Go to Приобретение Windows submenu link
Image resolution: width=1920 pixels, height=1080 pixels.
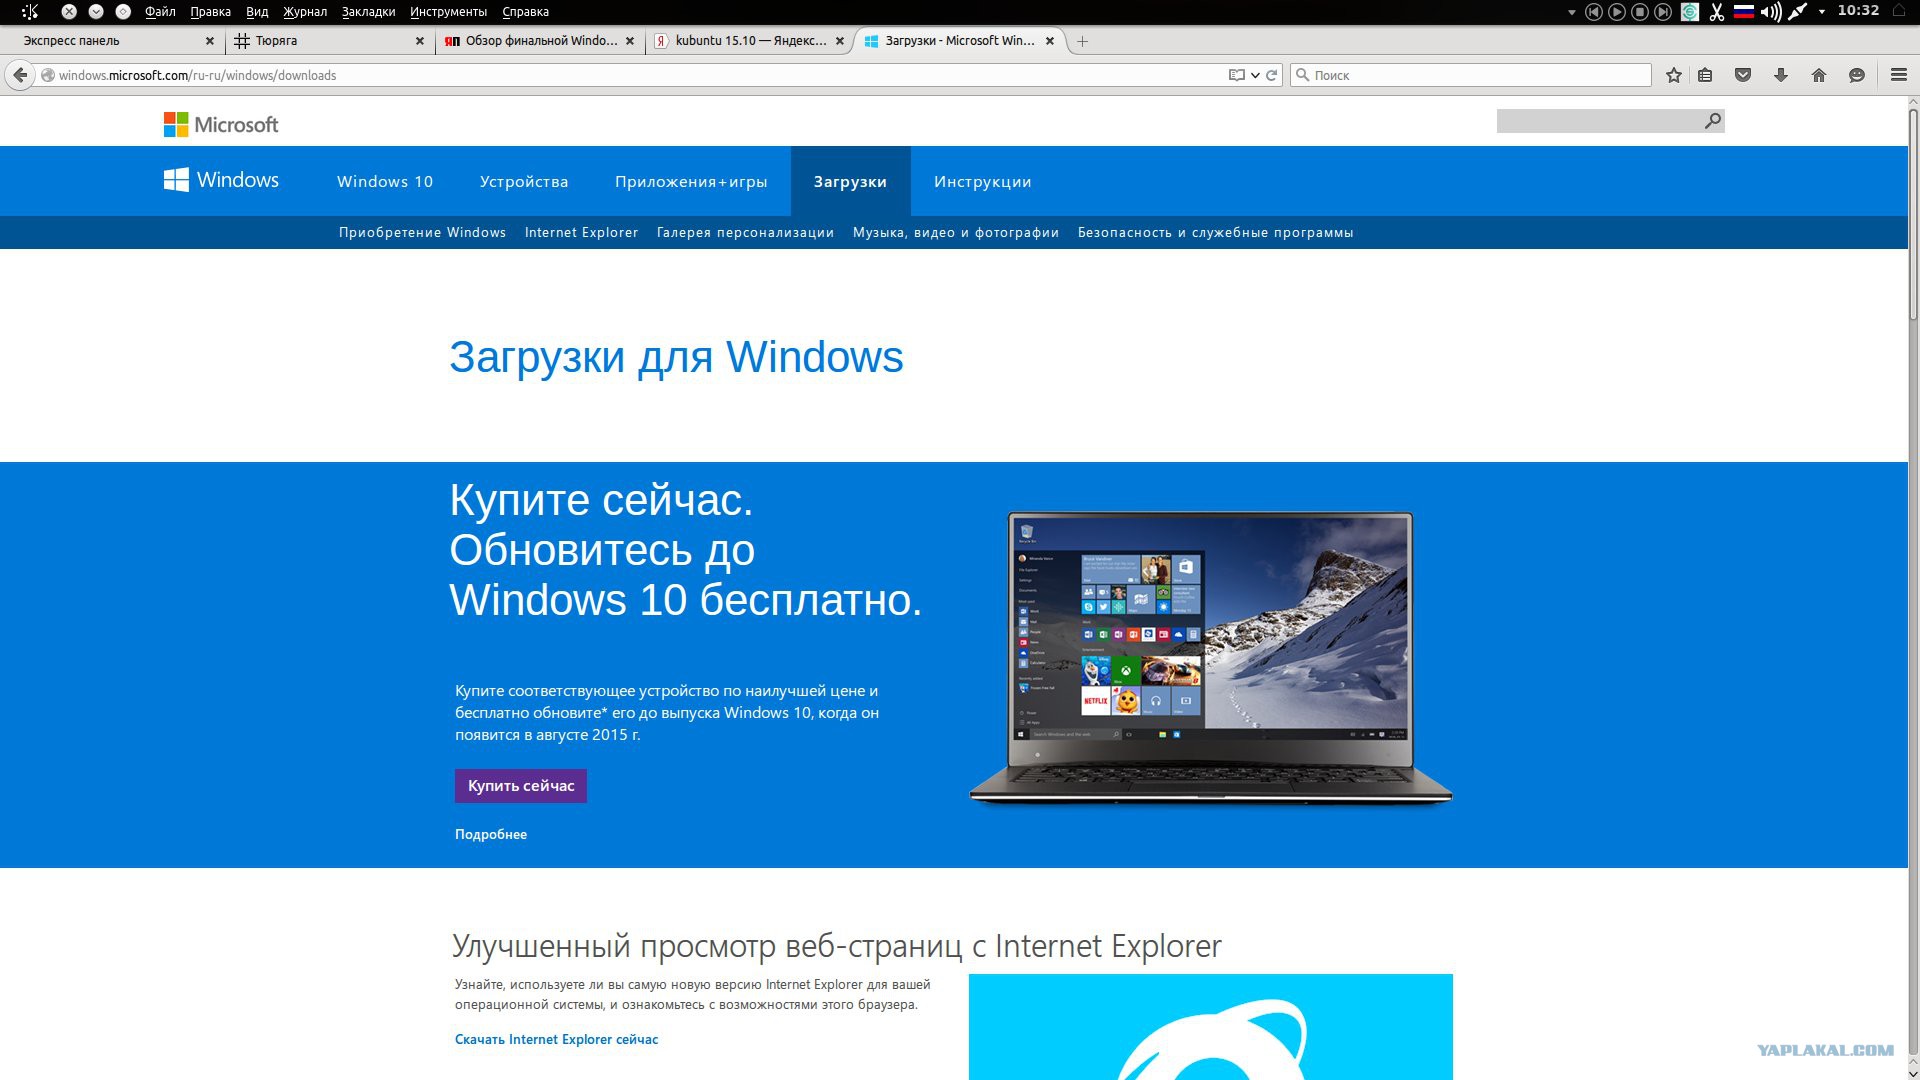tap(422, 232)
